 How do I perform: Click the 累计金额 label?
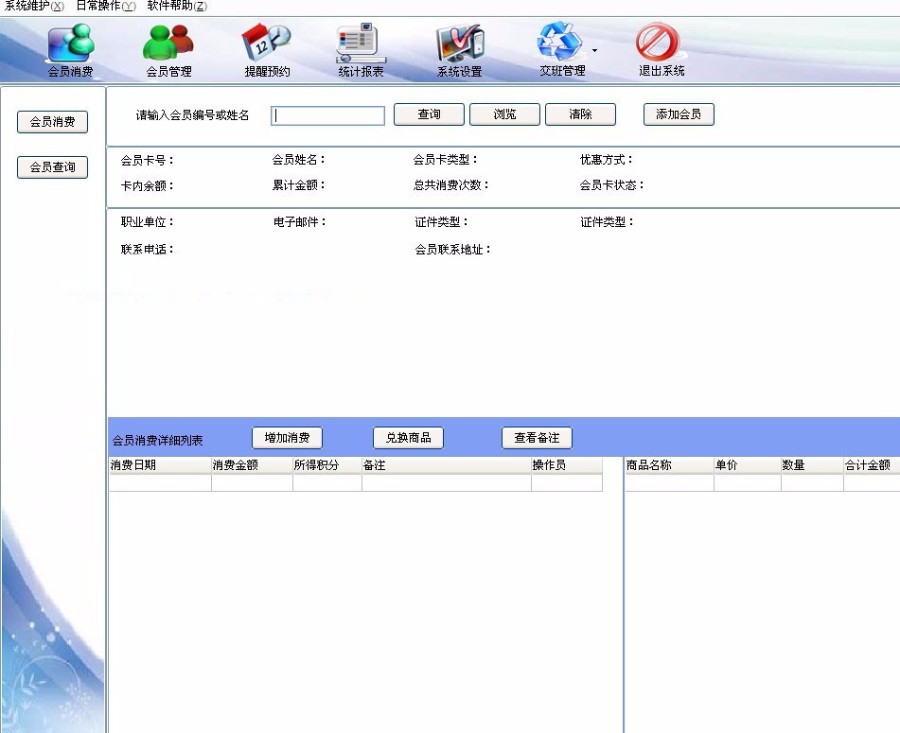tap(298, 185)
